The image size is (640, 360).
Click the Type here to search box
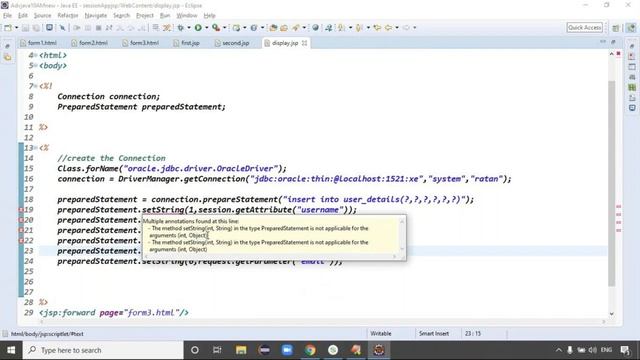pos(103,350)
